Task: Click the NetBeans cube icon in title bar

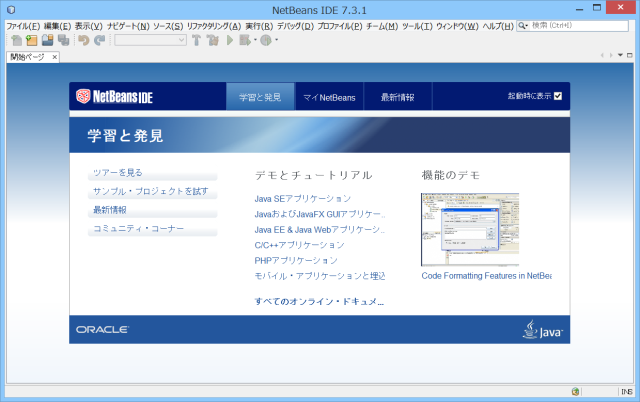Action: 11,10
